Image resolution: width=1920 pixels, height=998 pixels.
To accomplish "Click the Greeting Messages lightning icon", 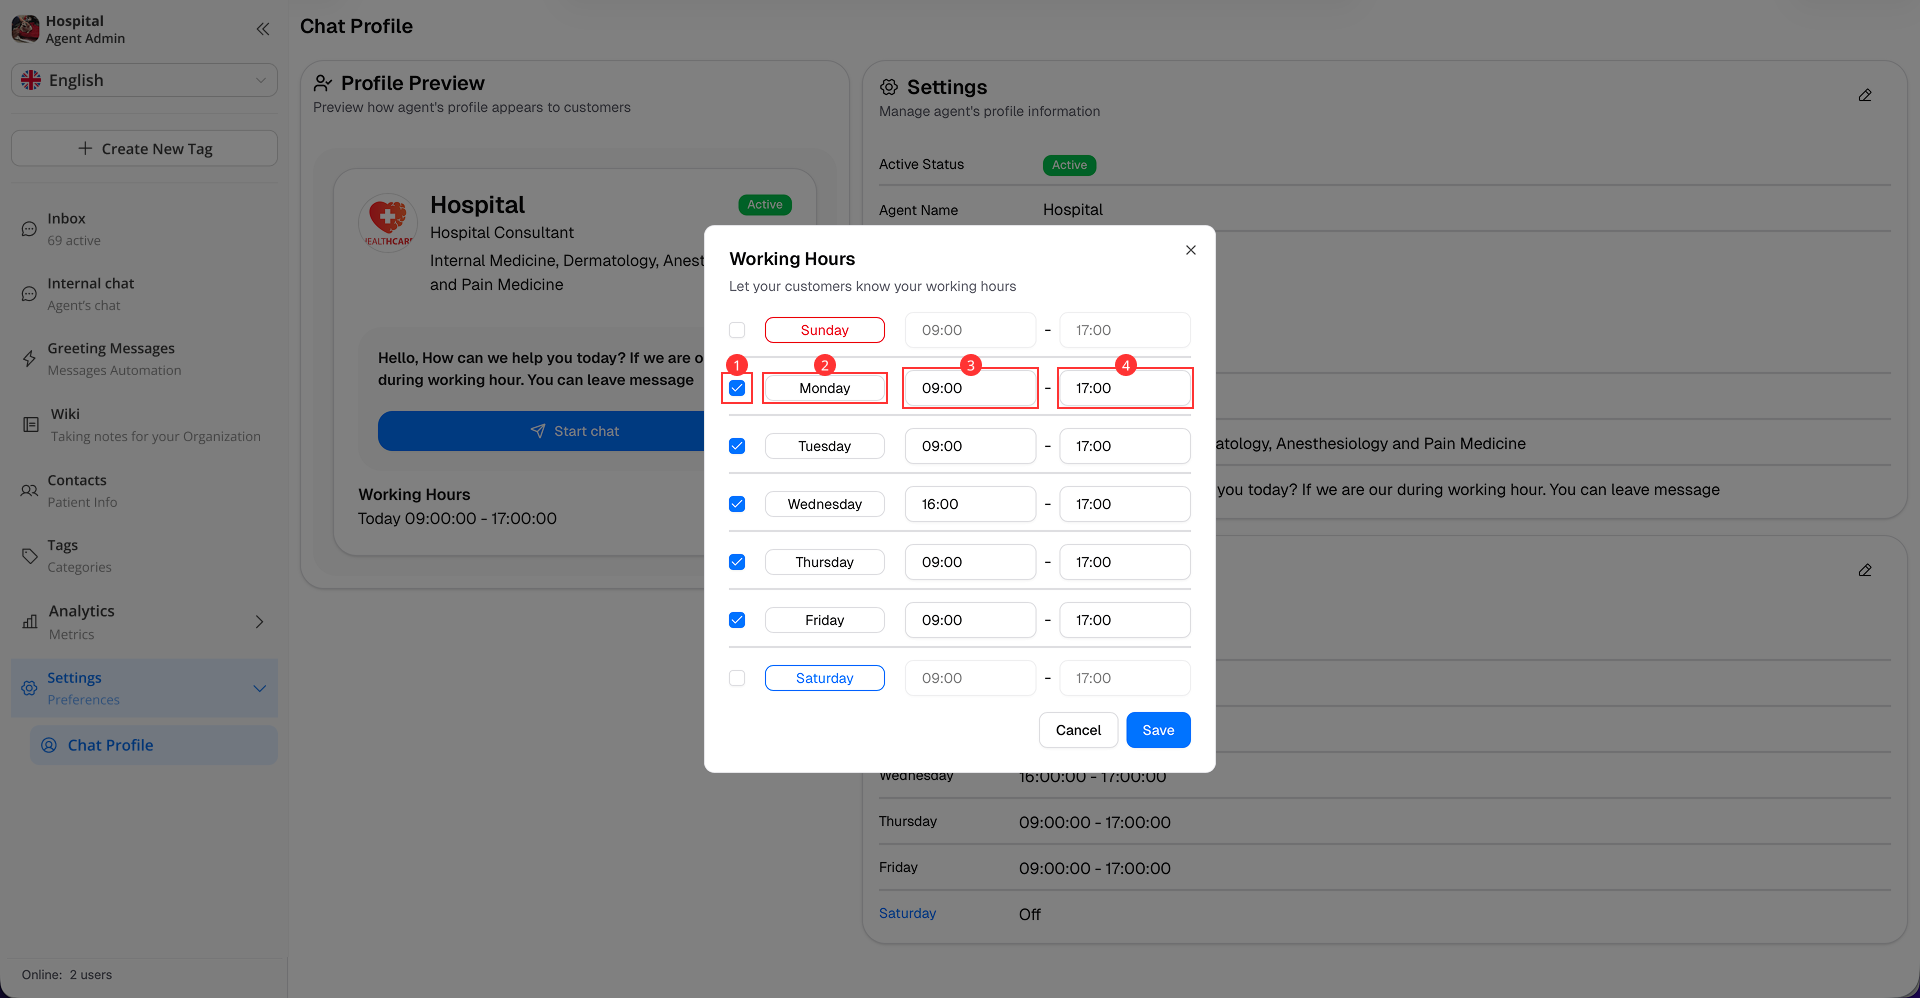I will click(x=30, y=359).
